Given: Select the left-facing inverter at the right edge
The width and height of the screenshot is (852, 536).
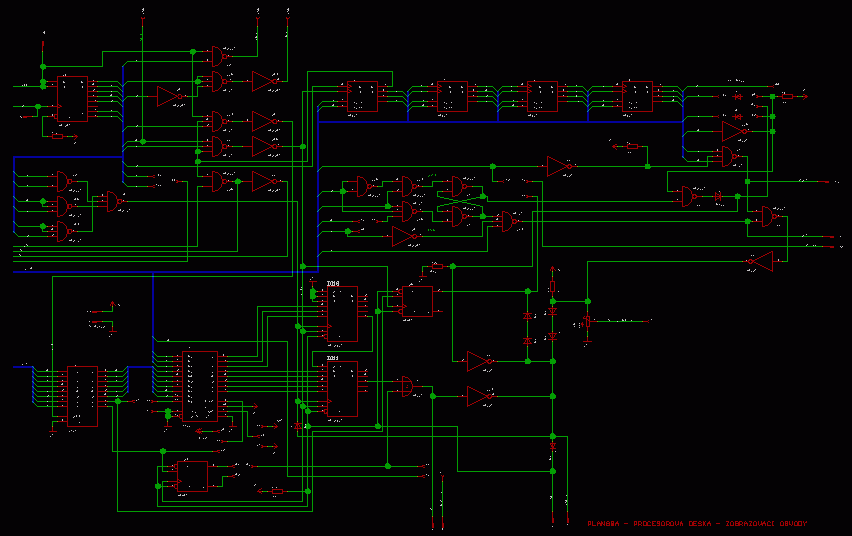Looking at the screenshot, I should coord(761,262).
